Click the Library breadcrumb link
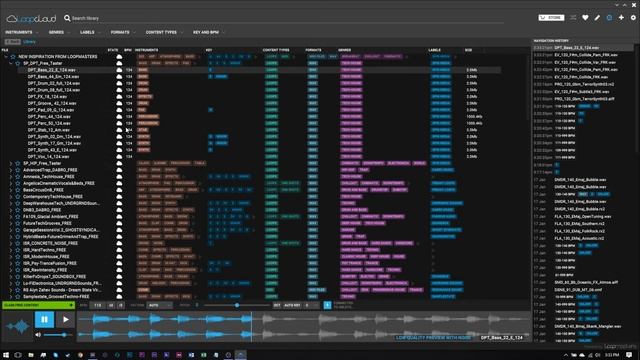This screenshot has height=360, width=640. click(29, 42)
